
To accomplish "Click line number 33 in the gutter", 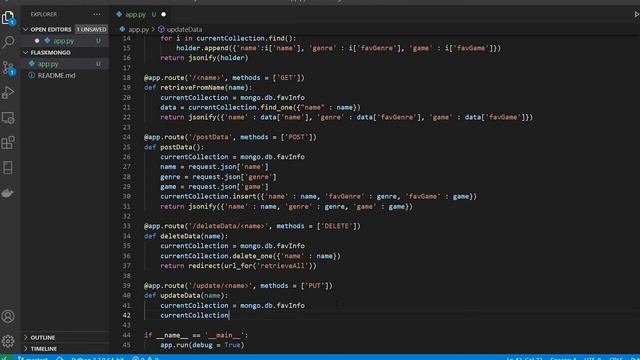I will [x=127, y=226].
